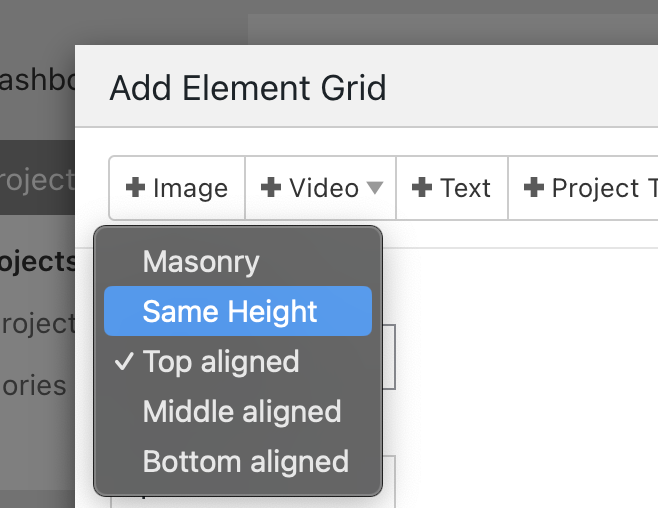Select the Same Height option

(230, 311)
